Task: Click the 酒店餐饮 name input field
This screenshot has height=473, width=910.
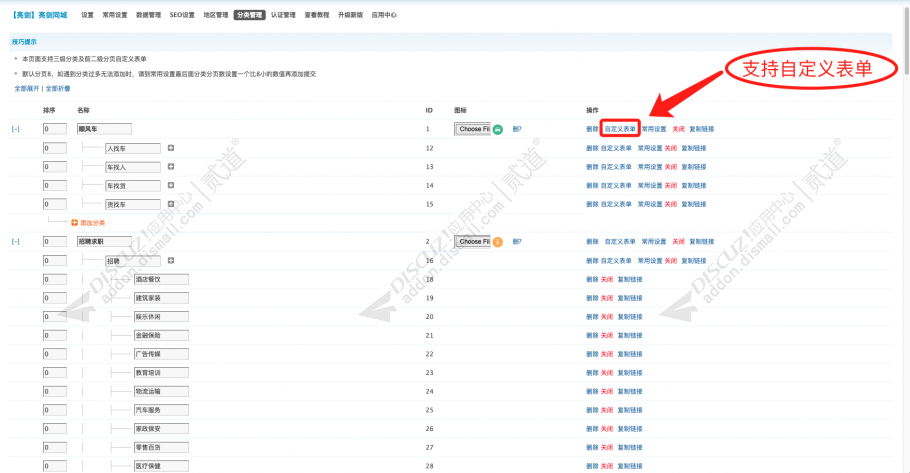Action: point(161,280)
